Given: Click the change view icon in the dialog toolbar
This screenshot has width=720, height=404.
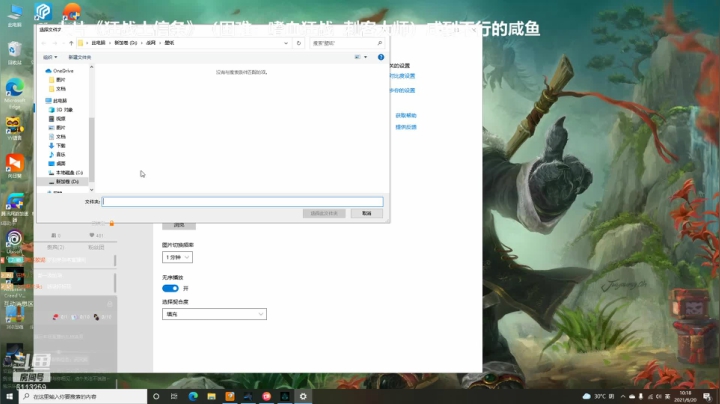Looking at the screenshot, I should point(357,57).
